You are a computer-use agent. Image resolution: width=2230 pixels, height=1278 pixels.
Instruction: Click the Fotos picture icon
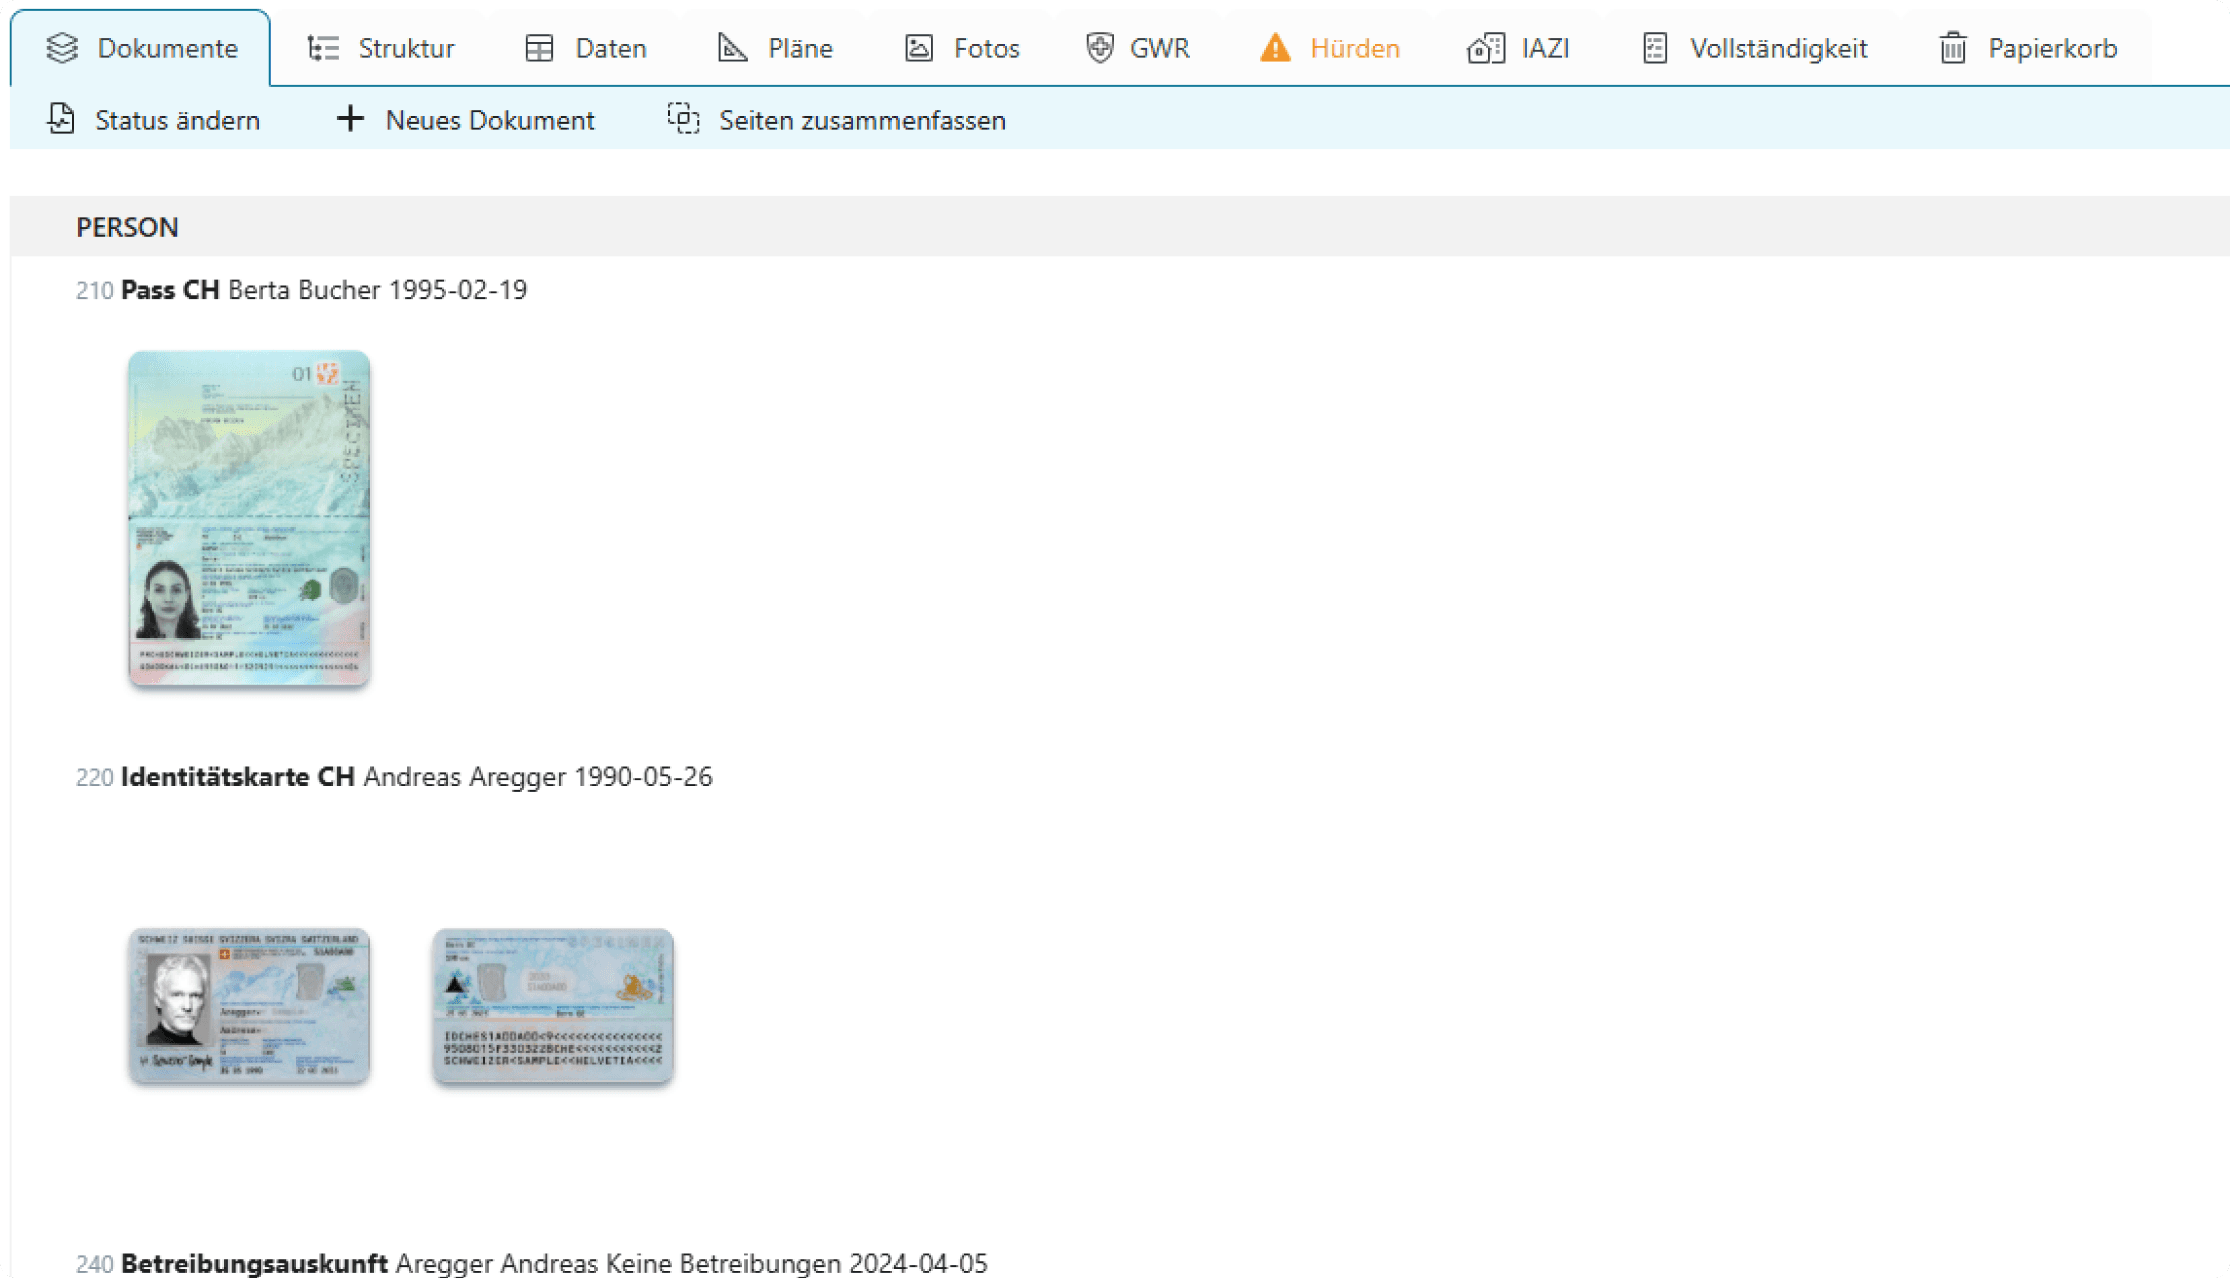[918, 48]
